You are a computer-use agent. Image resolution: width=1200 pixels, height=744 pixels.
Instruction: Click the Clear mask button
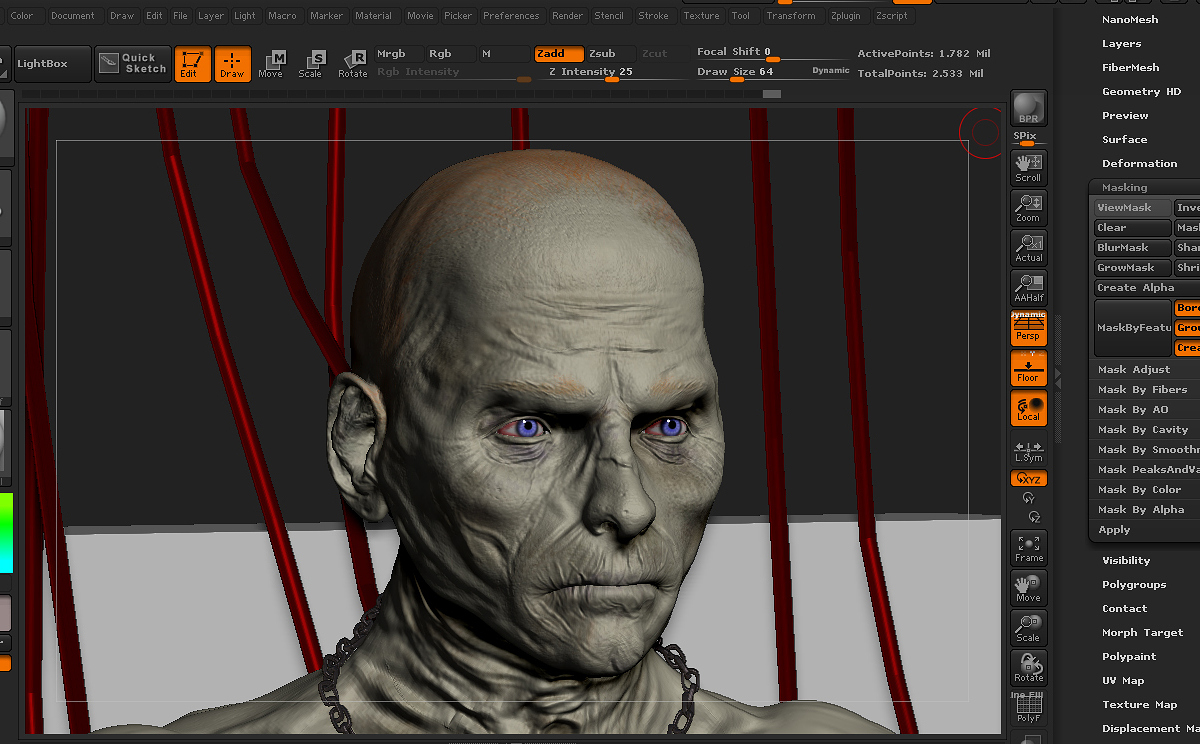click(x=1132, y=228)
